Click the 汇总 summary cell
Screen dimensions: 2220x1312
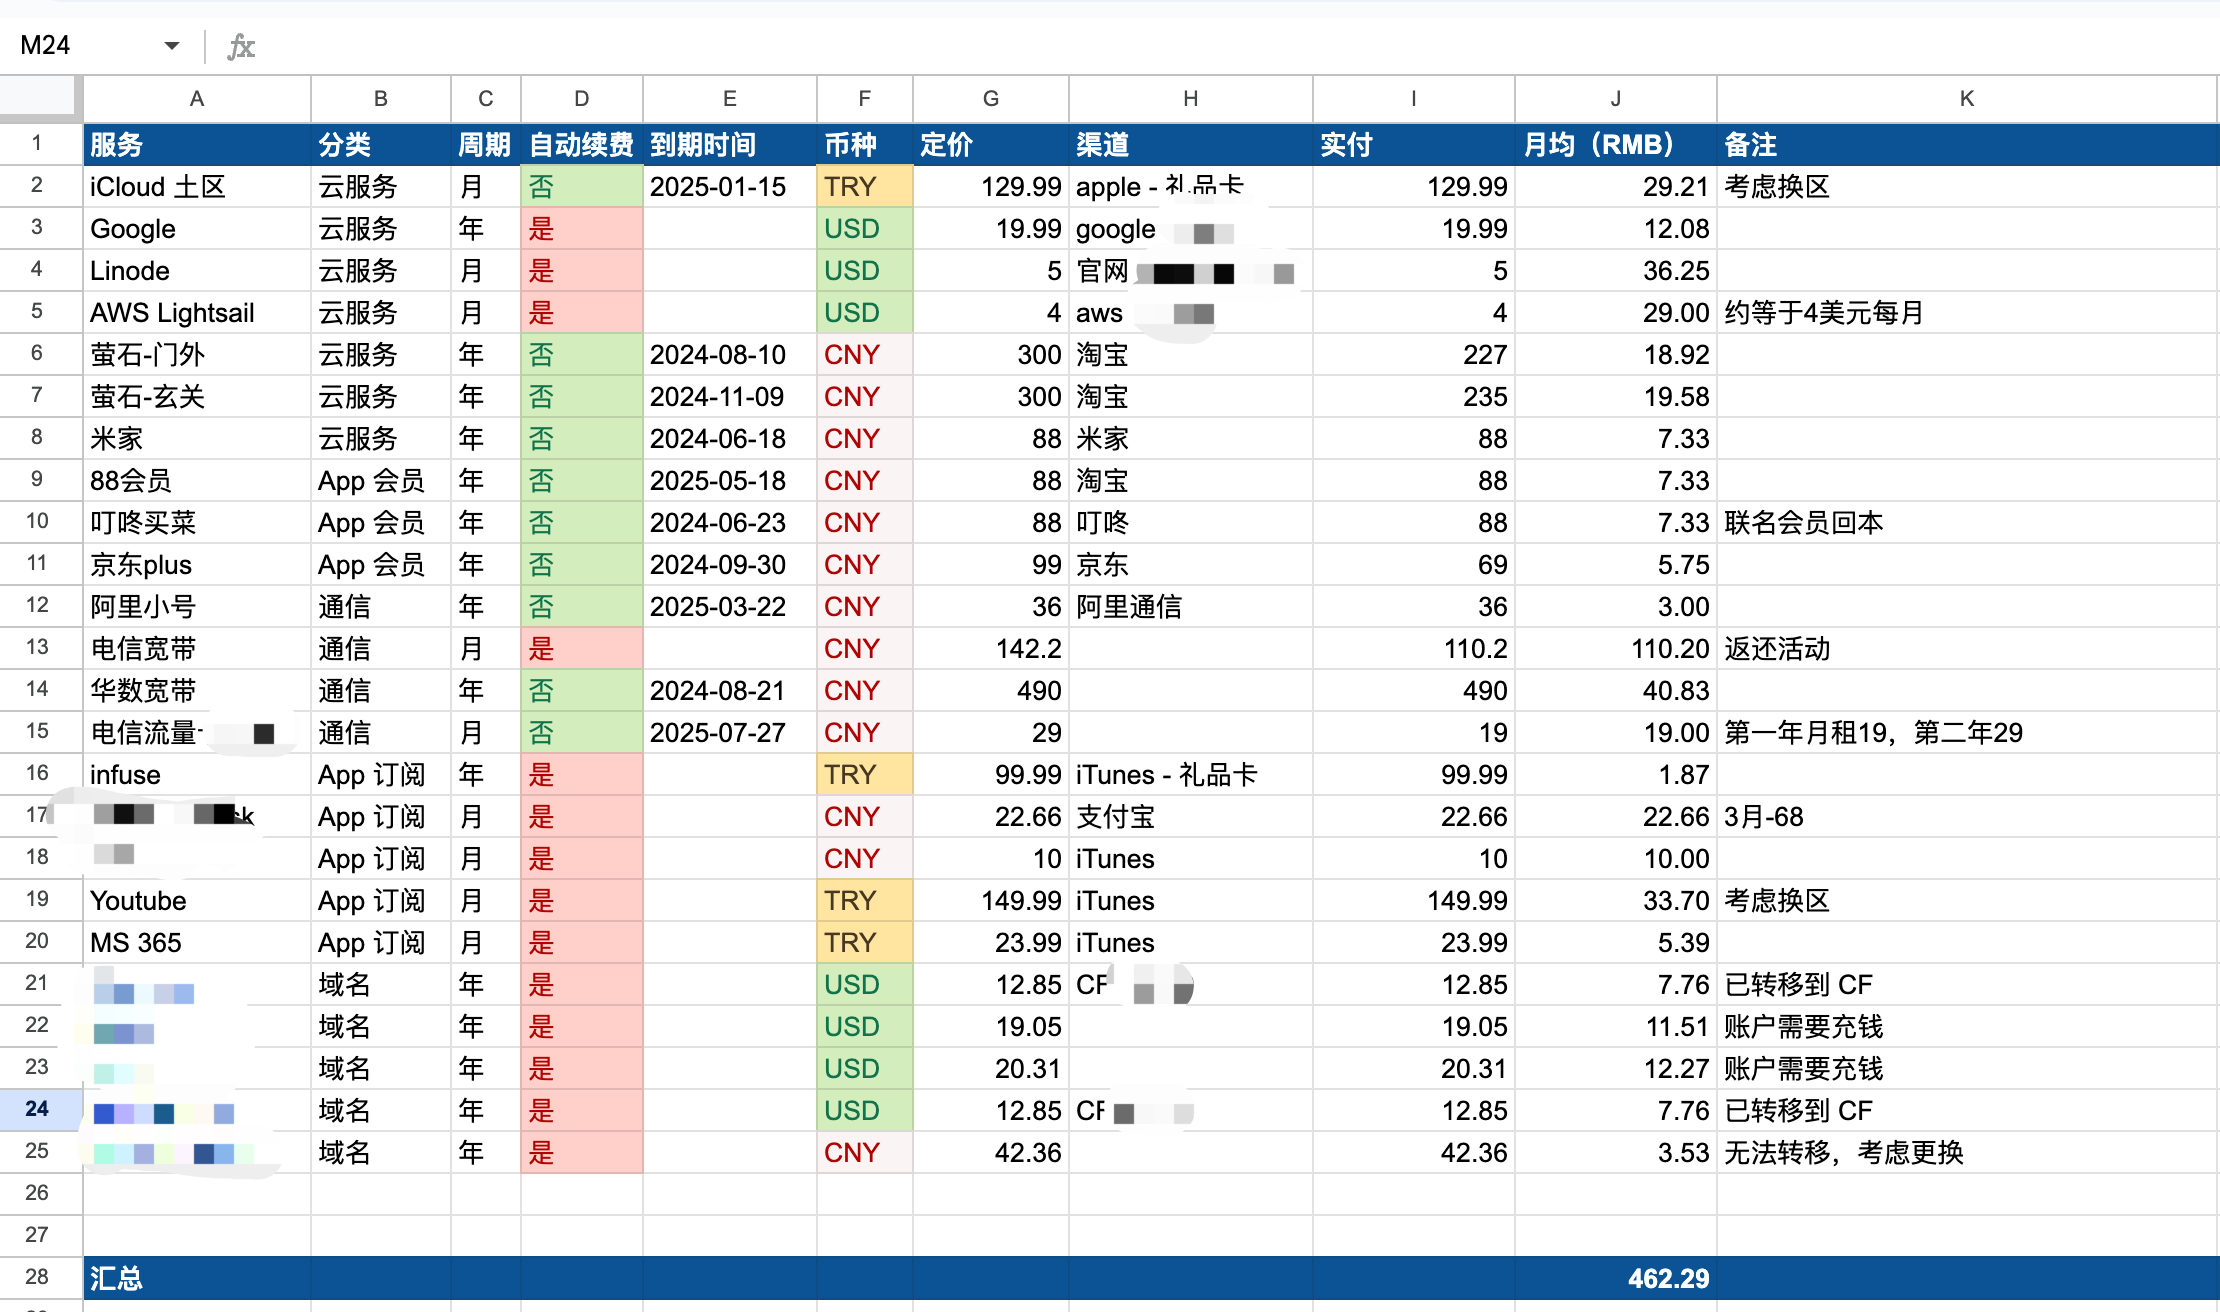tap(197, 1278)
